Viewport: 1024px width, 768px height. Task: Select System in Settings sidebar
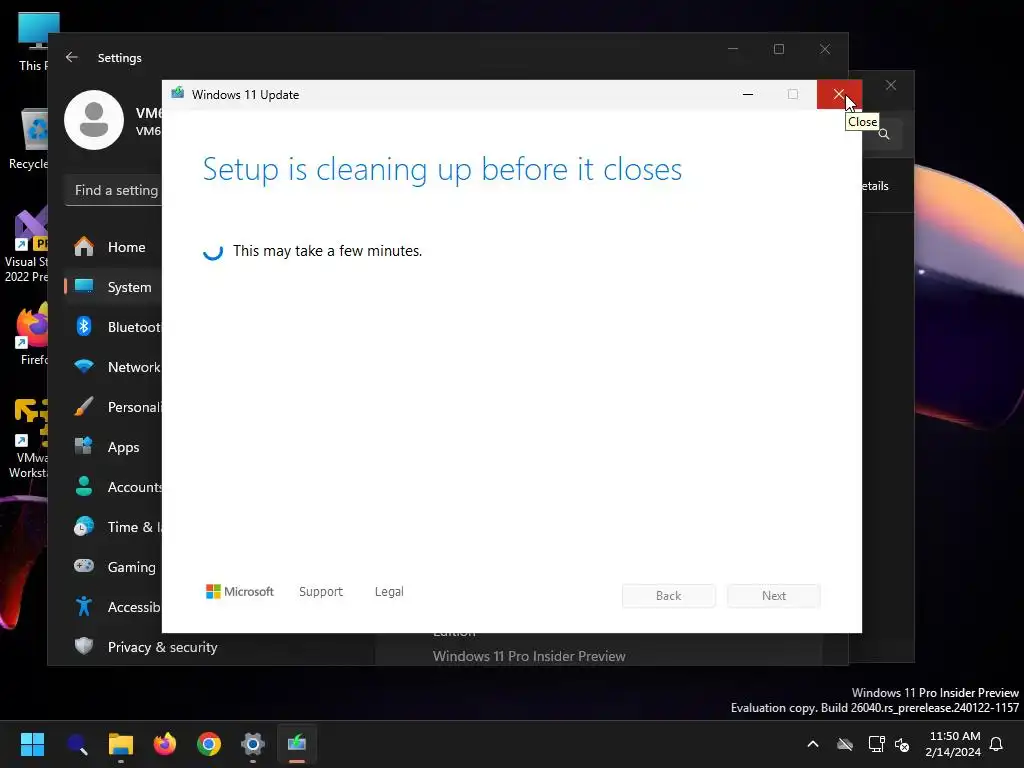(113, 287)
